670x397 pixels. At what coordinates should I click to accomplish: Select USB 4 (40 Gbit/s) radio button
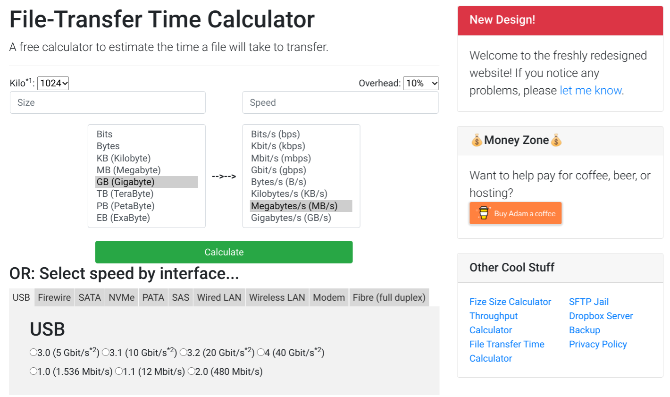point(260,352)
